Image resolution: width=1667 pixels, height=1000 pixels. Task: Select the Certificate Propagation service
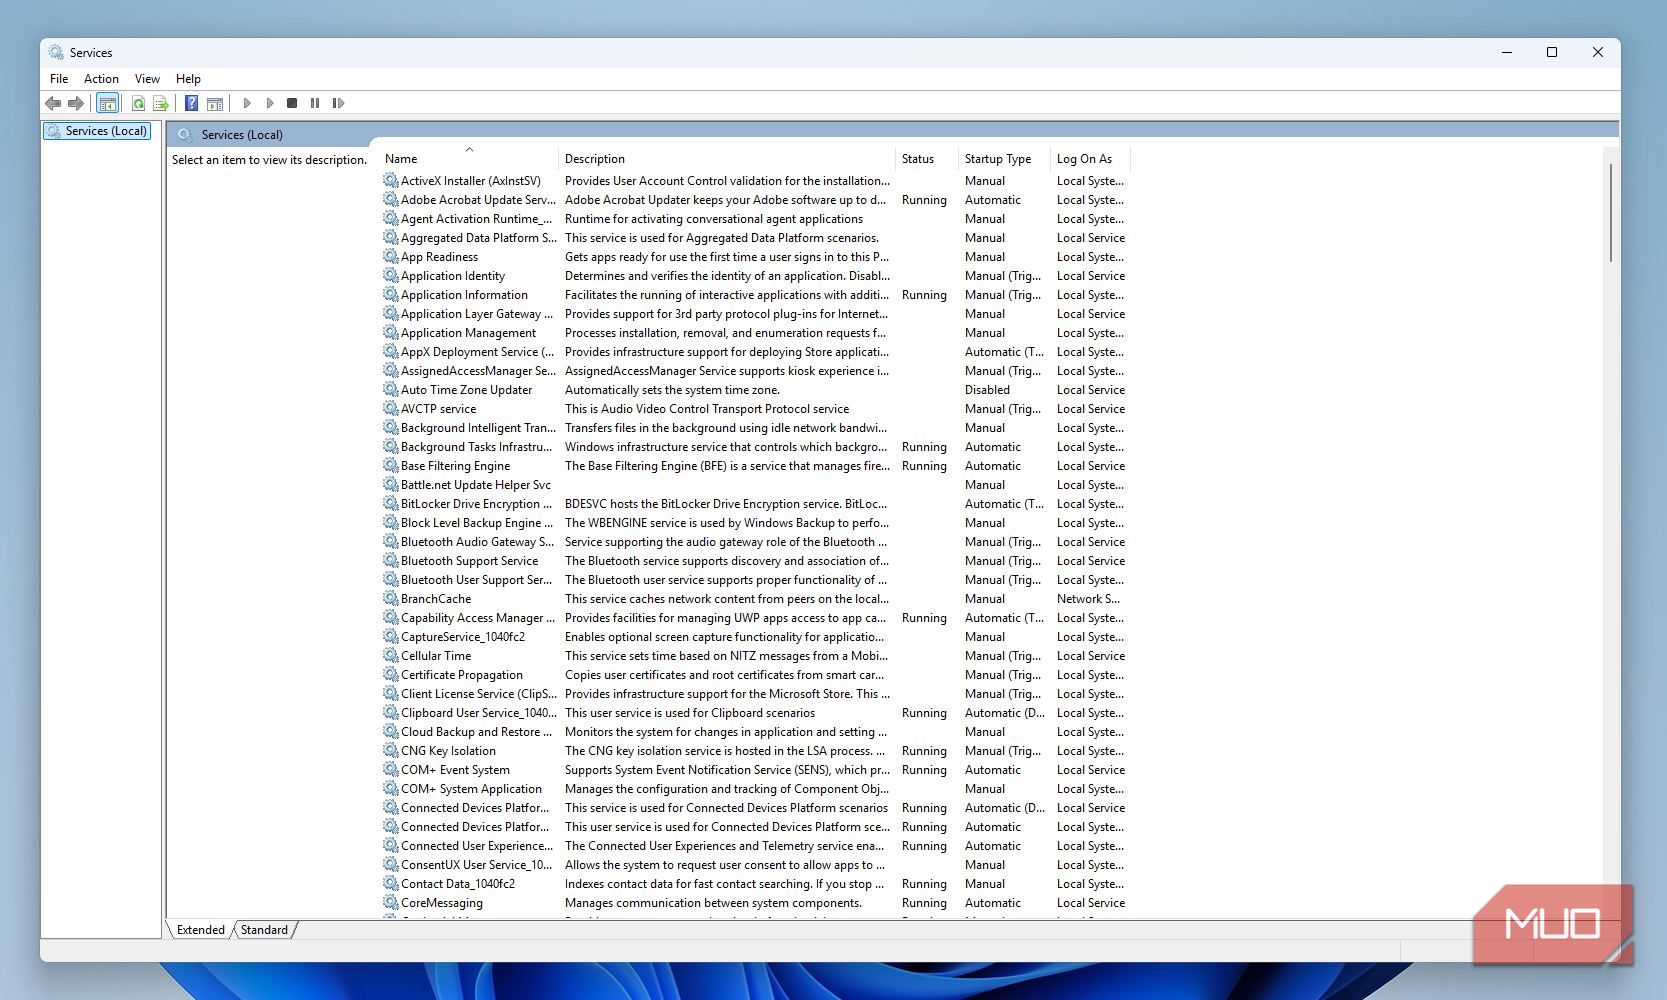[x=755, y=675]
